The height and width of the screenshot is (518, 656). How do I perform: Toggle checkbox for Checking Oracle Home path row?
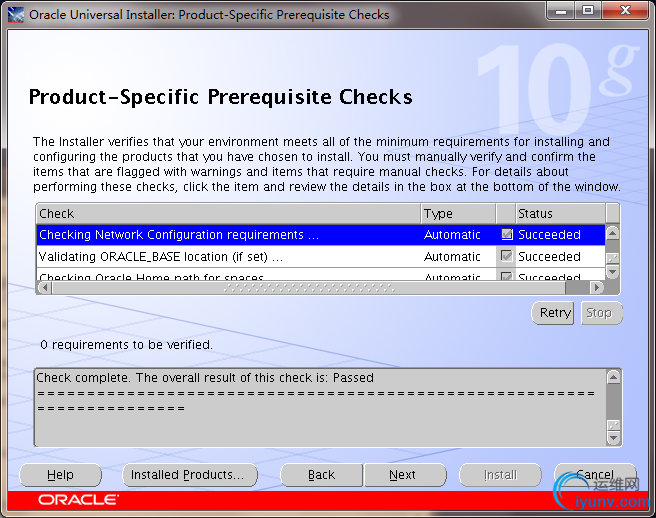click(507, 276)
